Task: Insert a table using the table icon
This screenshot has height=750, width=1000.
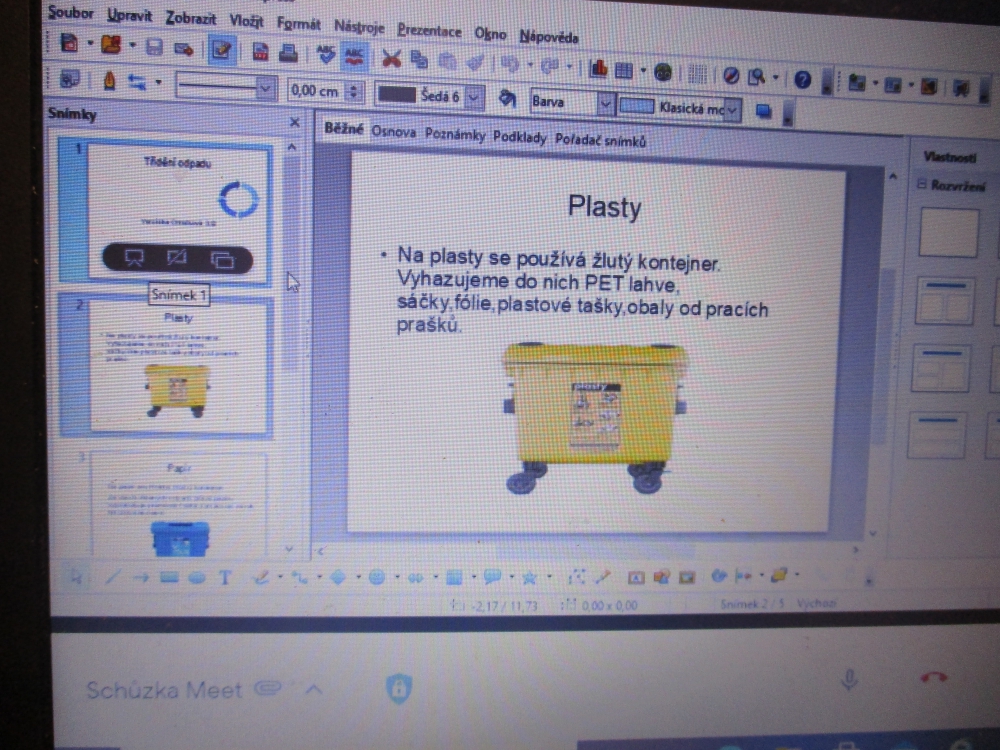Action: (624, 70)
